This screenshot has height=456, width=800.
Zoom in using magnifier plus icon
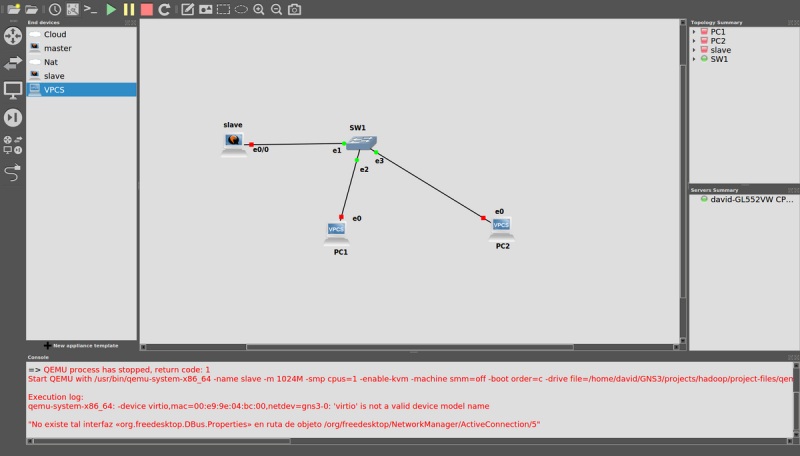pyautogui.click(x=259, y=9)
